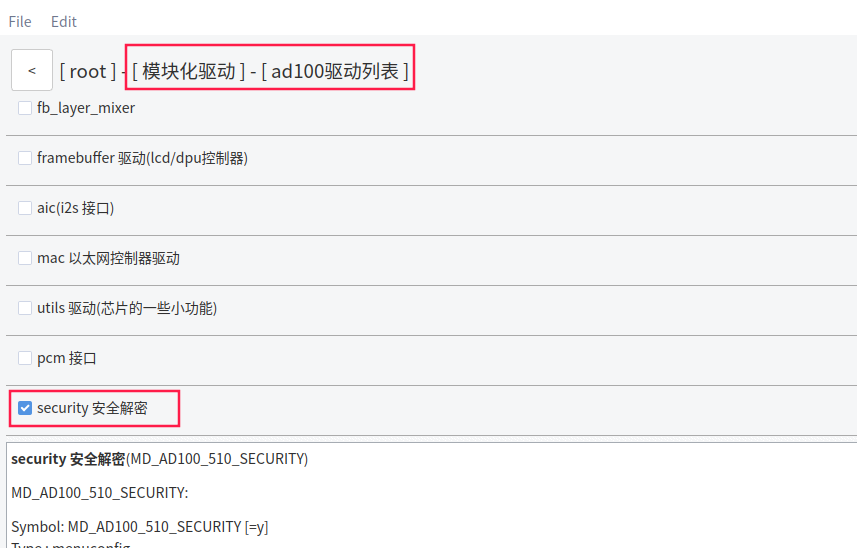
Task: Toggle utils 驱动 checkbox on
Action: pos(25,308)
